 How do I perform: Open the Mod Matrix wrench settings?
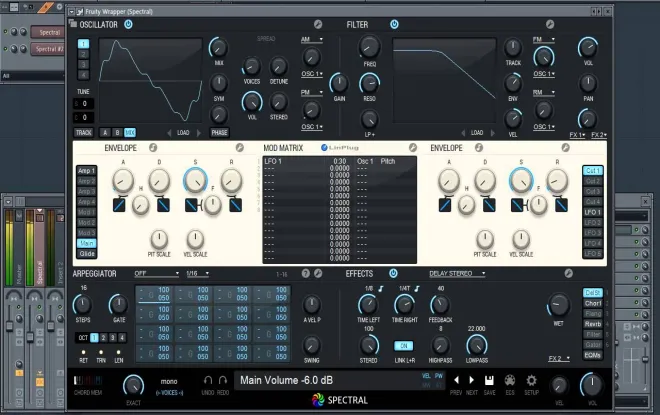[413, 148]
